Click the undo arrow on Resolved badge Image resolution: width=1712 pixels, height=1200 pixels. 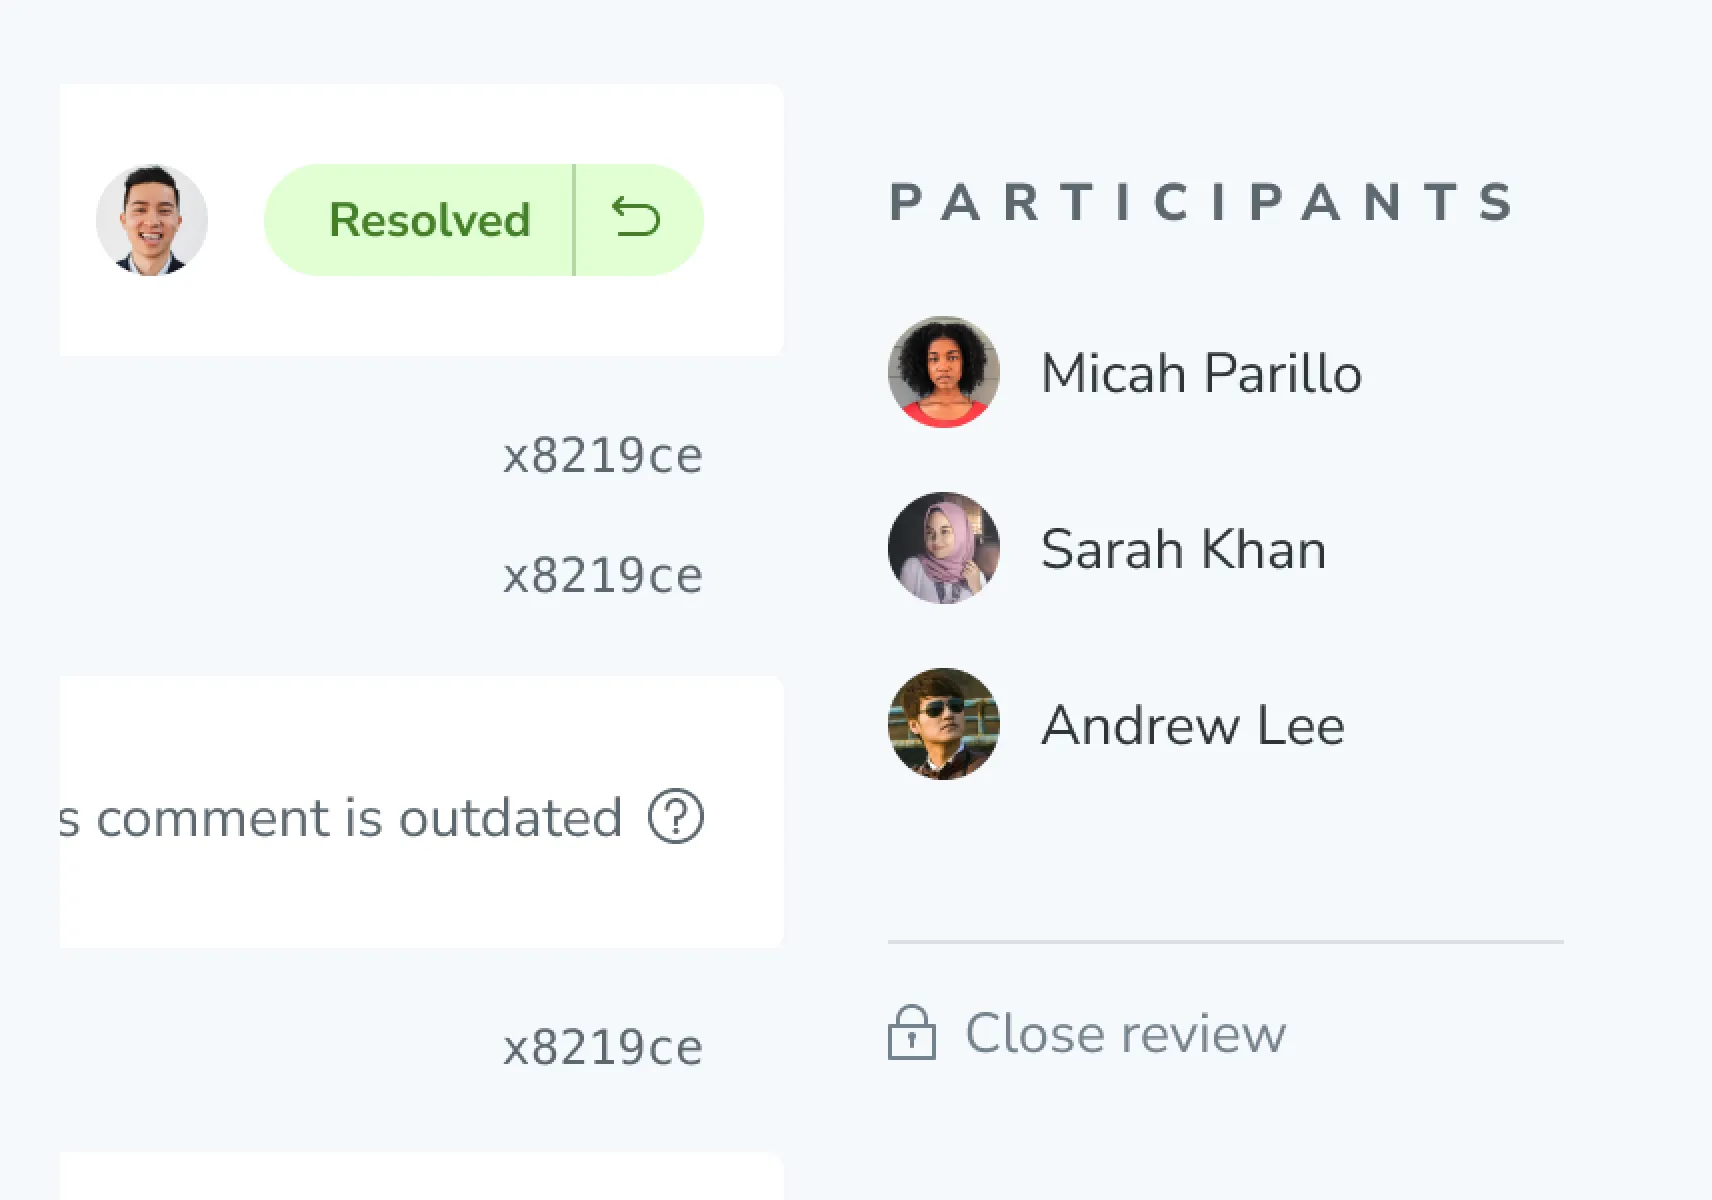pyautogui.click(x=637, y=219)
